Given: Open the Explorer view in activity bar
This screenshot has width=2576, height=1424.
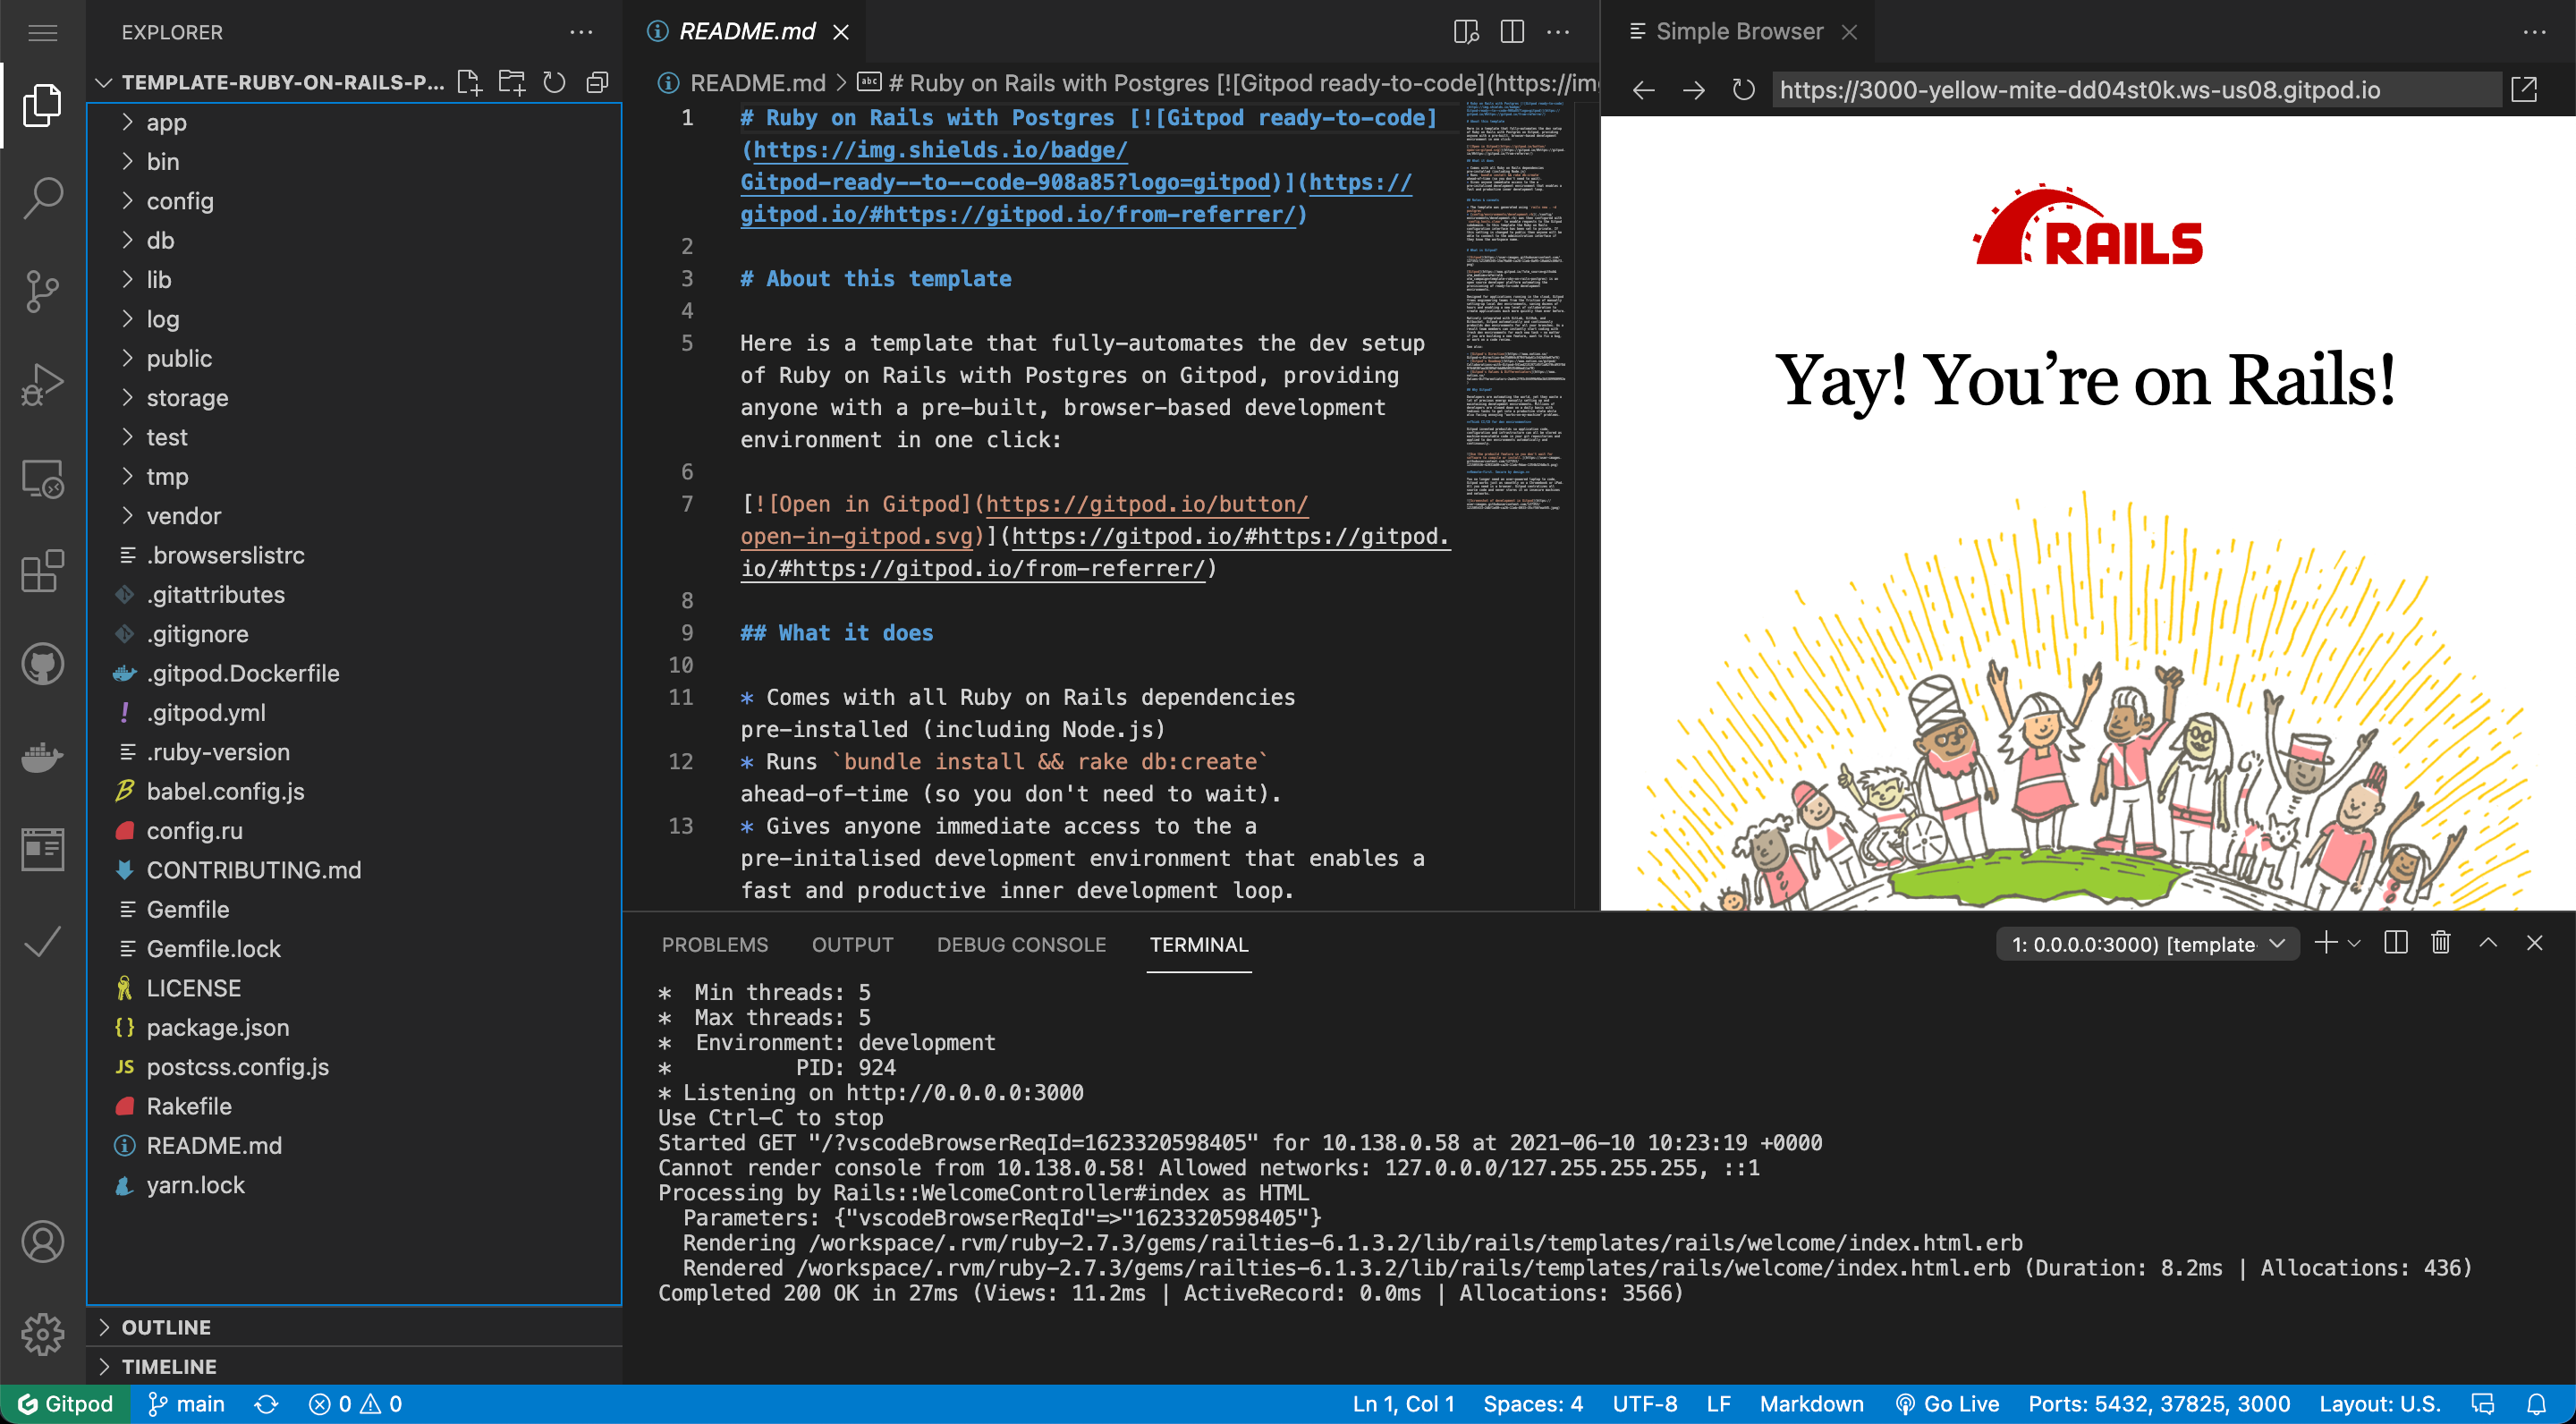Looking at the screenshot, I should pyautogui.click(x=42, y=106).
